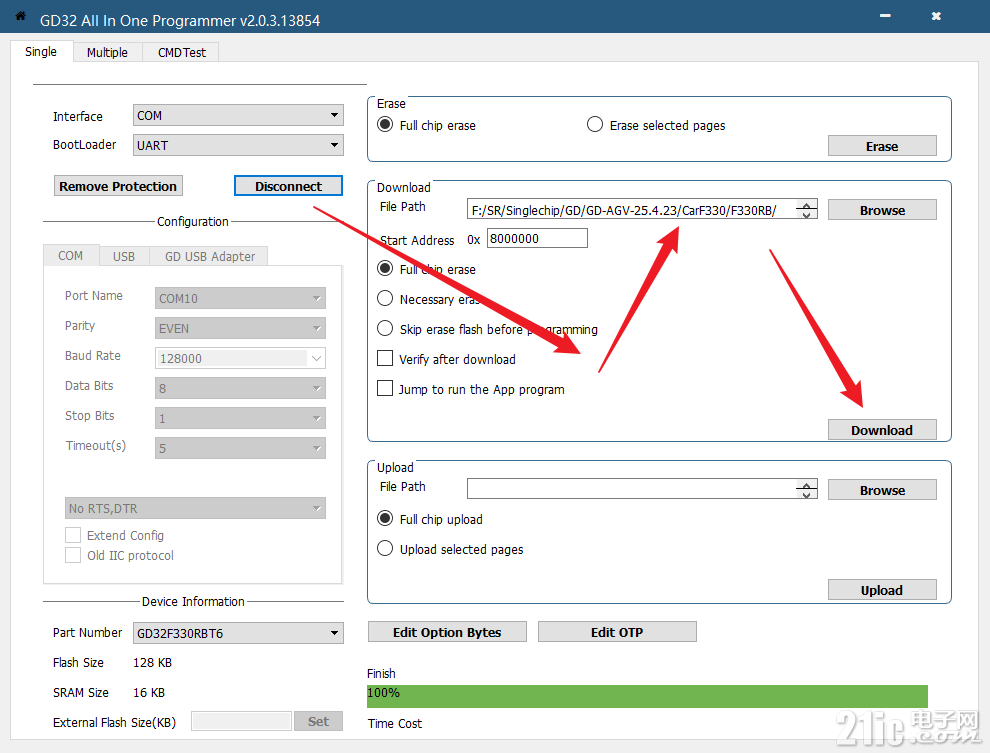Click the upload File Path spinner arrows
Viewport: 990px width, 753px height.
pos(806,489)
